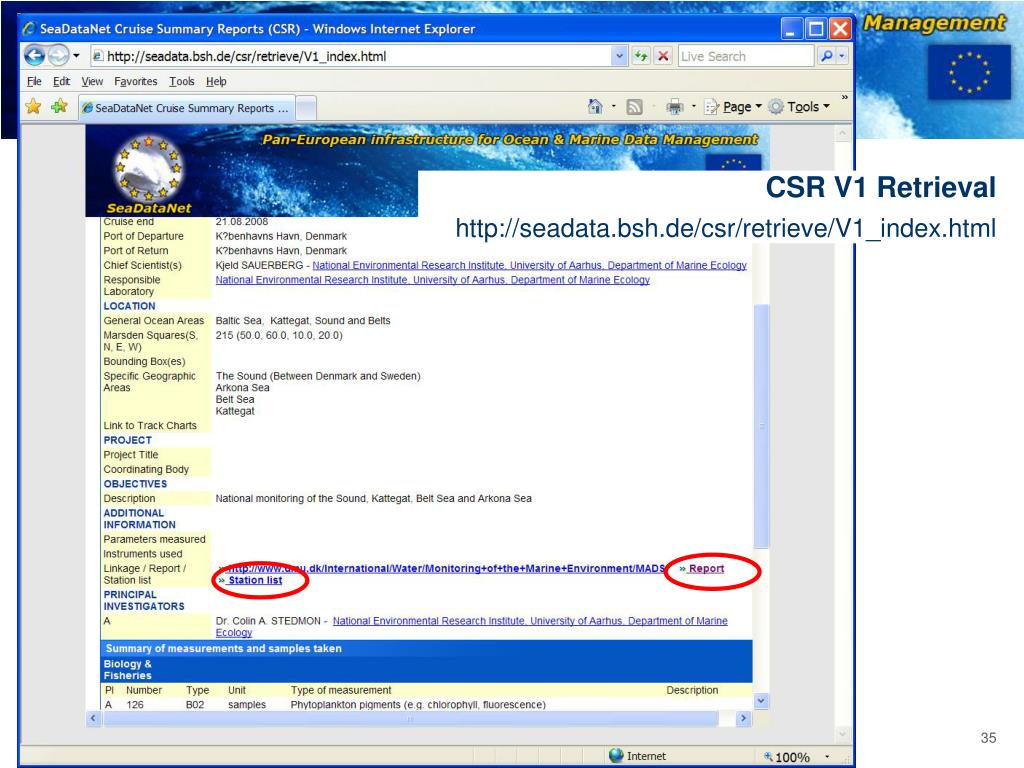This screenshot has width=1024, height=768.
Task: Click the slide page number 35
Action: 988,738
